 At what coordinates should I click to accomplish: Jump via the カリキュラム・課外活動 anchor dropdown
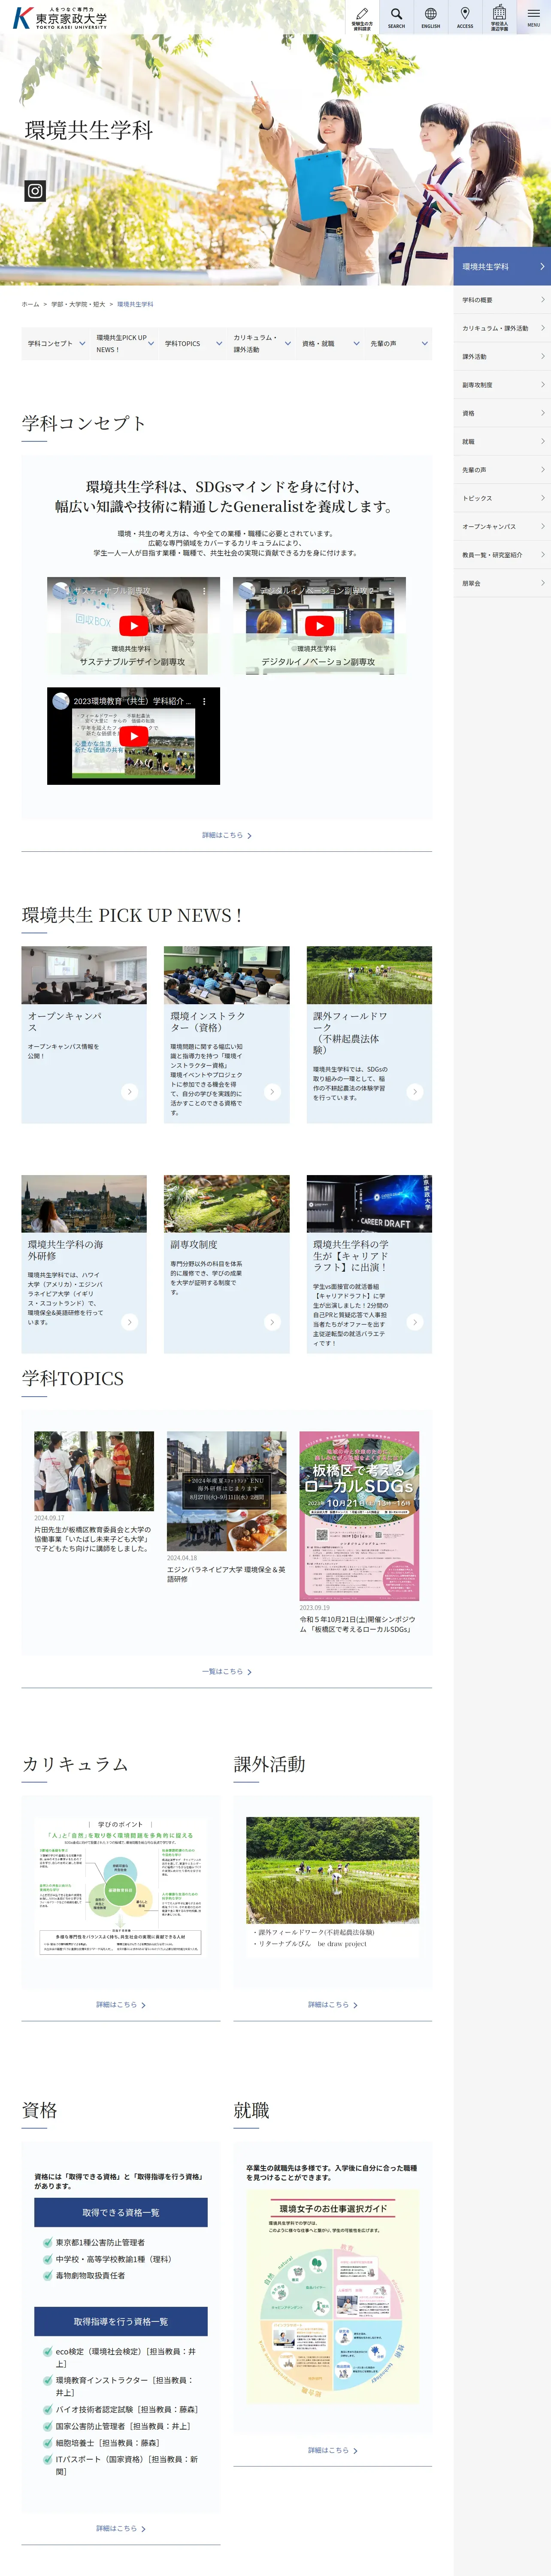pyautogui.click(x=261, y=343)
